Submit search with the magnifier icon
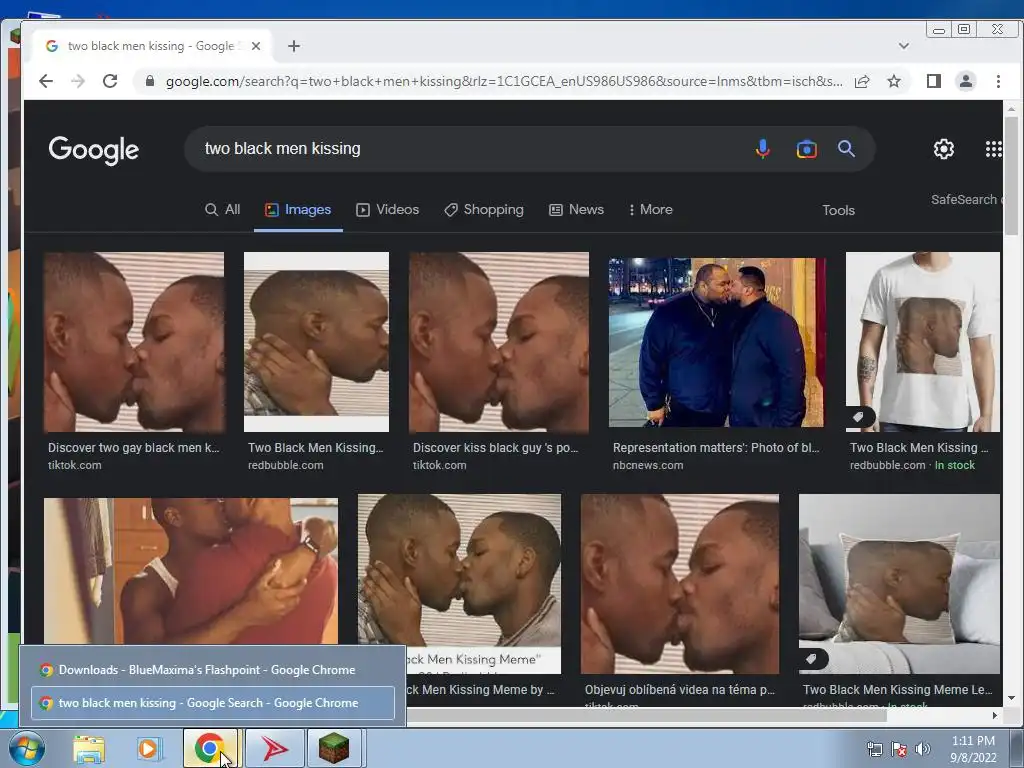 (846, 149)
